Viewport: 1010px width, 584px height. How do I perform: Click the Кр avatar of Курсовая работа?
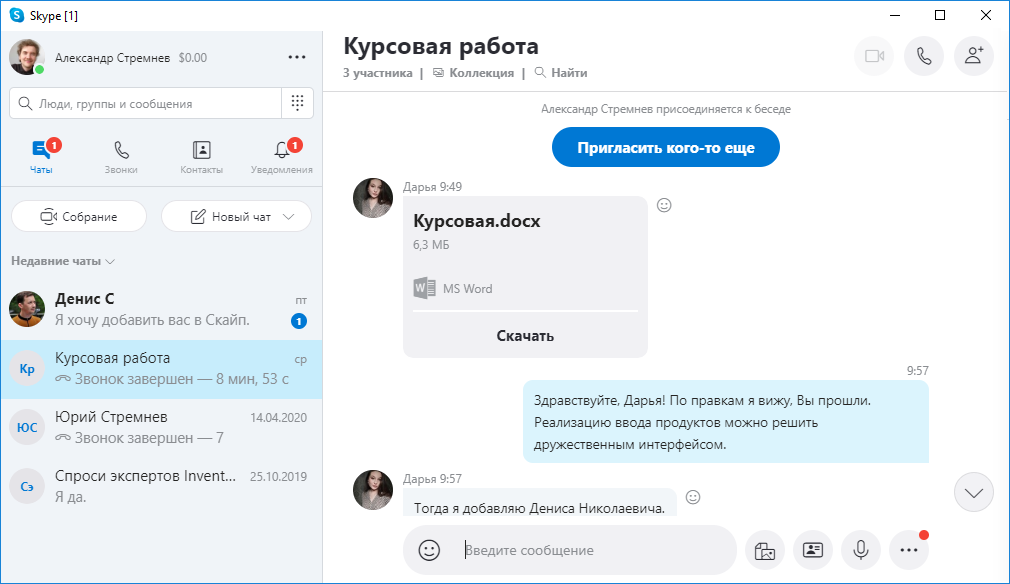[x=27, y=369]
